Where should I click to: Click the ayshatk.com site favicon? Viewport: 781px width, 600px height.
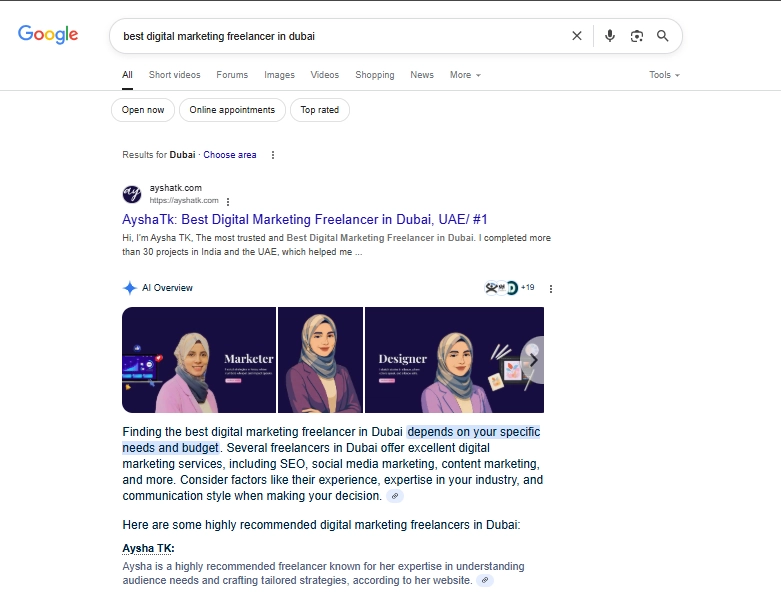[x=131, y=194]
